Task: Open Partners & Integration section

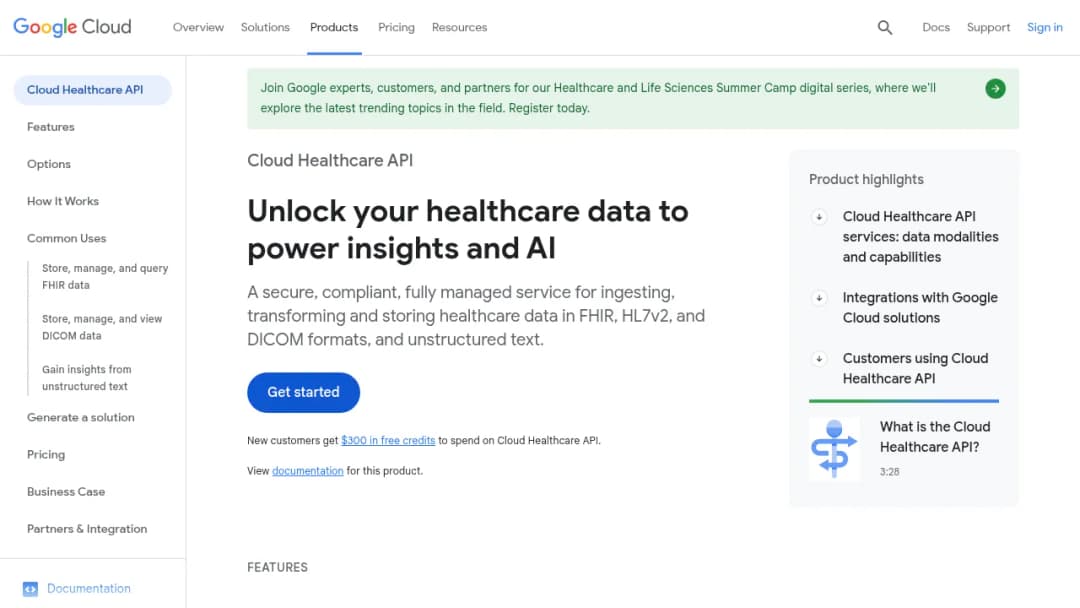Action: pyautogui.click(x=87, y=529)
